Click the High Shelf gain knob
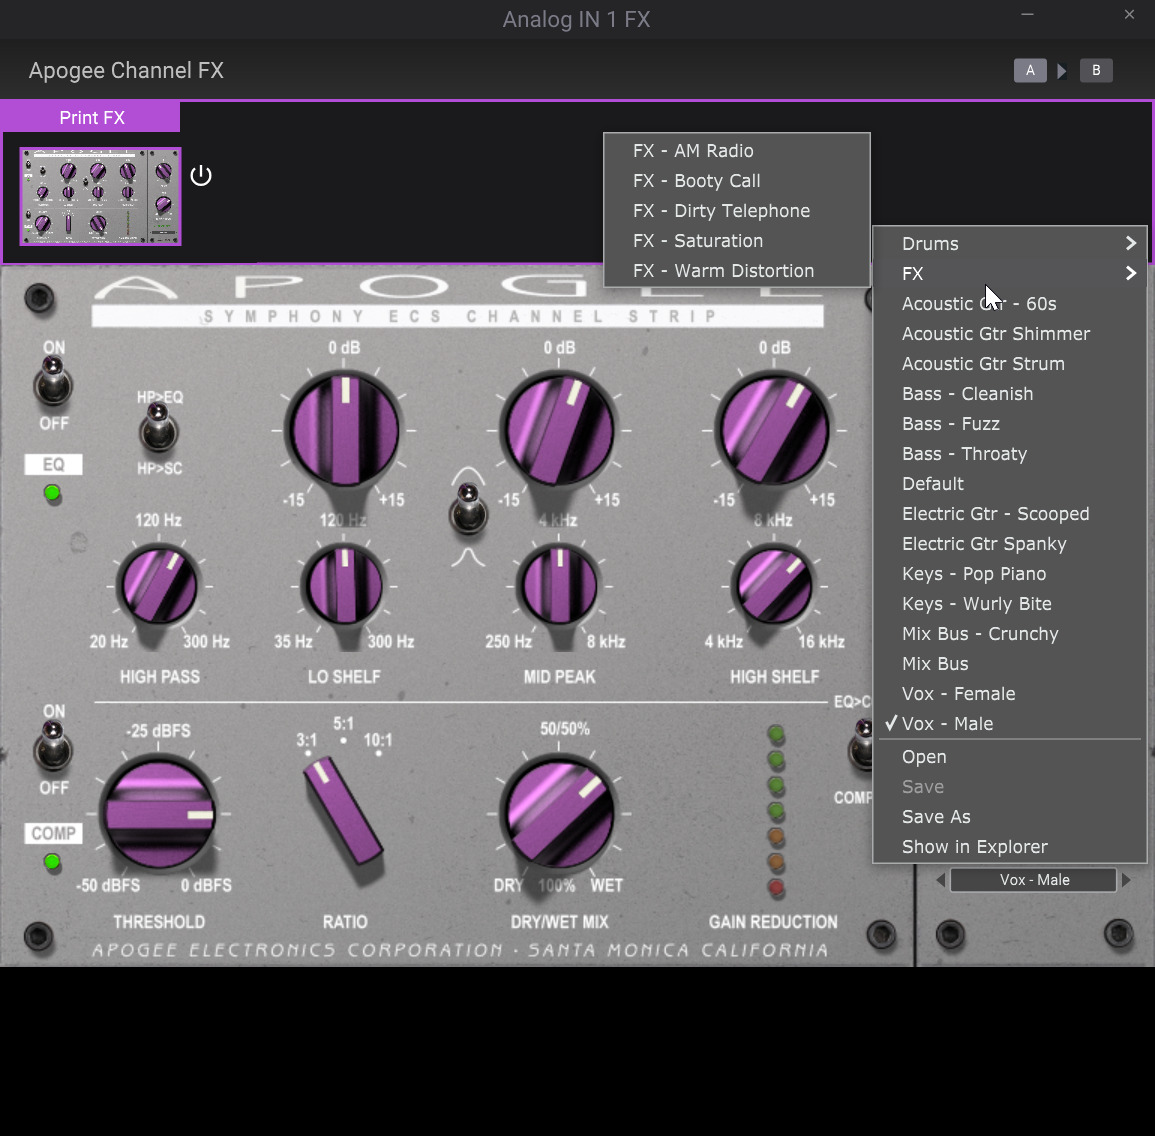 [x=774, y=430]
